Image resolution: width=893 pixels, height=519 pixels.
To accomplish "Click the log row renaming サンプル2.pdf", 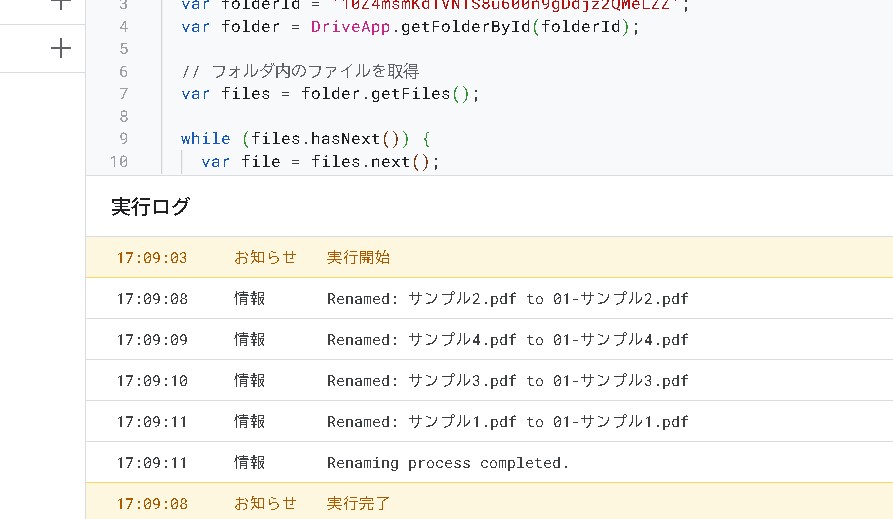I will (x=507, y=298).
